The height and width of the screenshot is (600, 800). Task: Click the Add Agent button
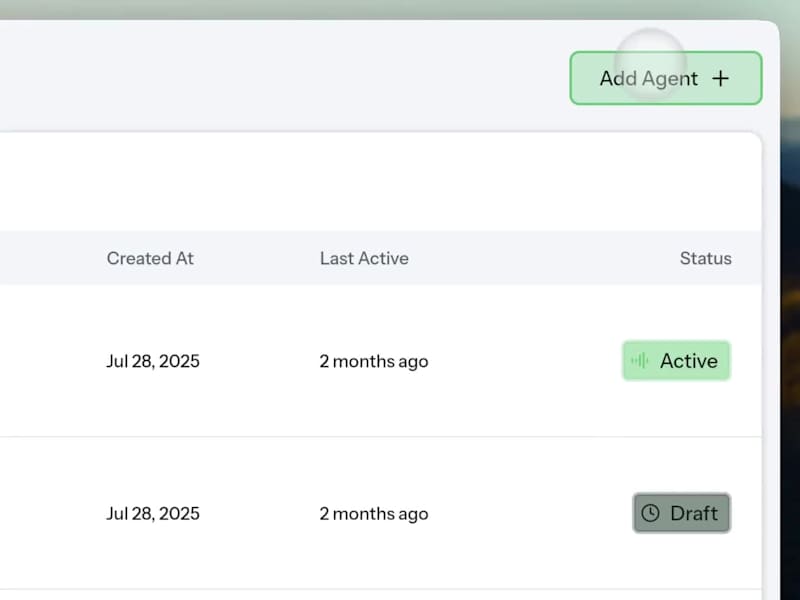coord(665,78)
